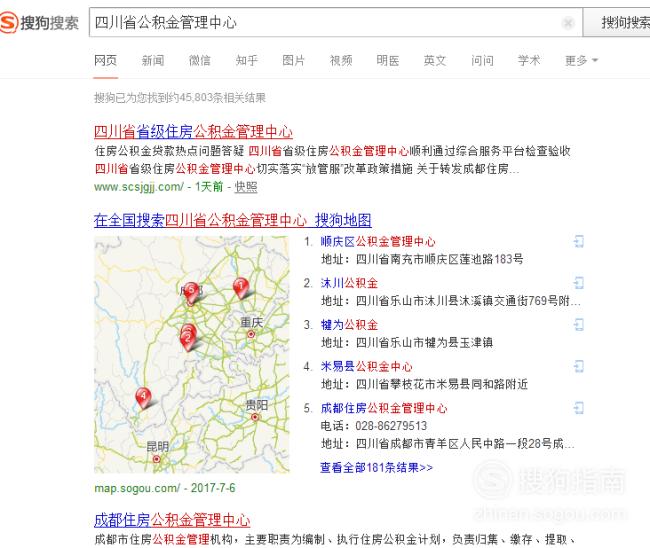The width and height of the screenshot is (650, 548).
Task: Clear the search box with X icon
Action: pos(568,23)
